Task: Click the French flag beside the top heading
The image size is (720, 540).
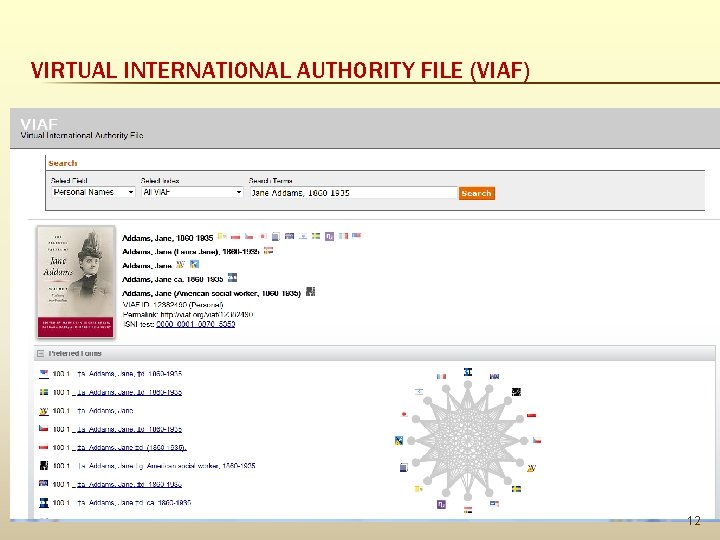Action: pyautogui.click(x=343, y=236)
